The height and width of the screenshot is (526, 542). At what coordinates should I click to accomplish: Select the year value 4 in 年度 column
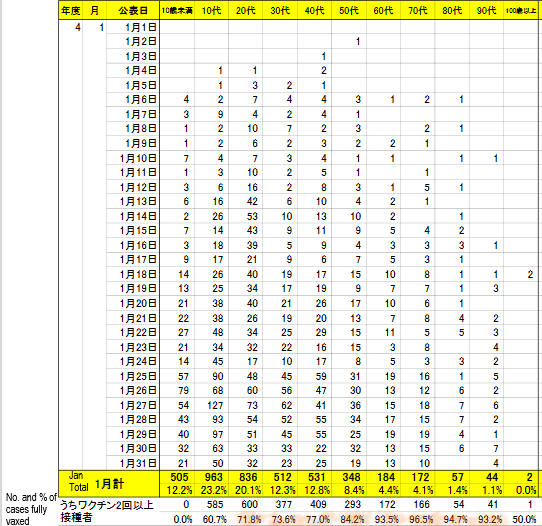[x=78, y=27]
